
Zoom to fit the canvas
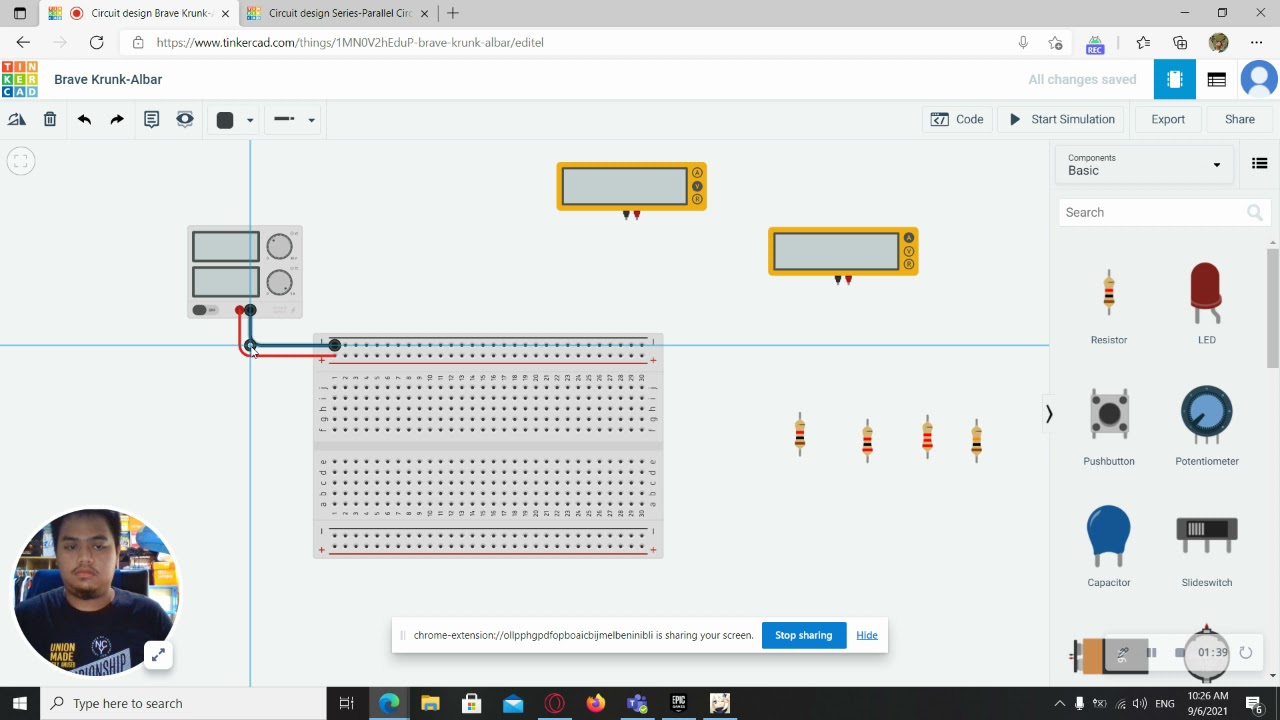tap(20, 161)
